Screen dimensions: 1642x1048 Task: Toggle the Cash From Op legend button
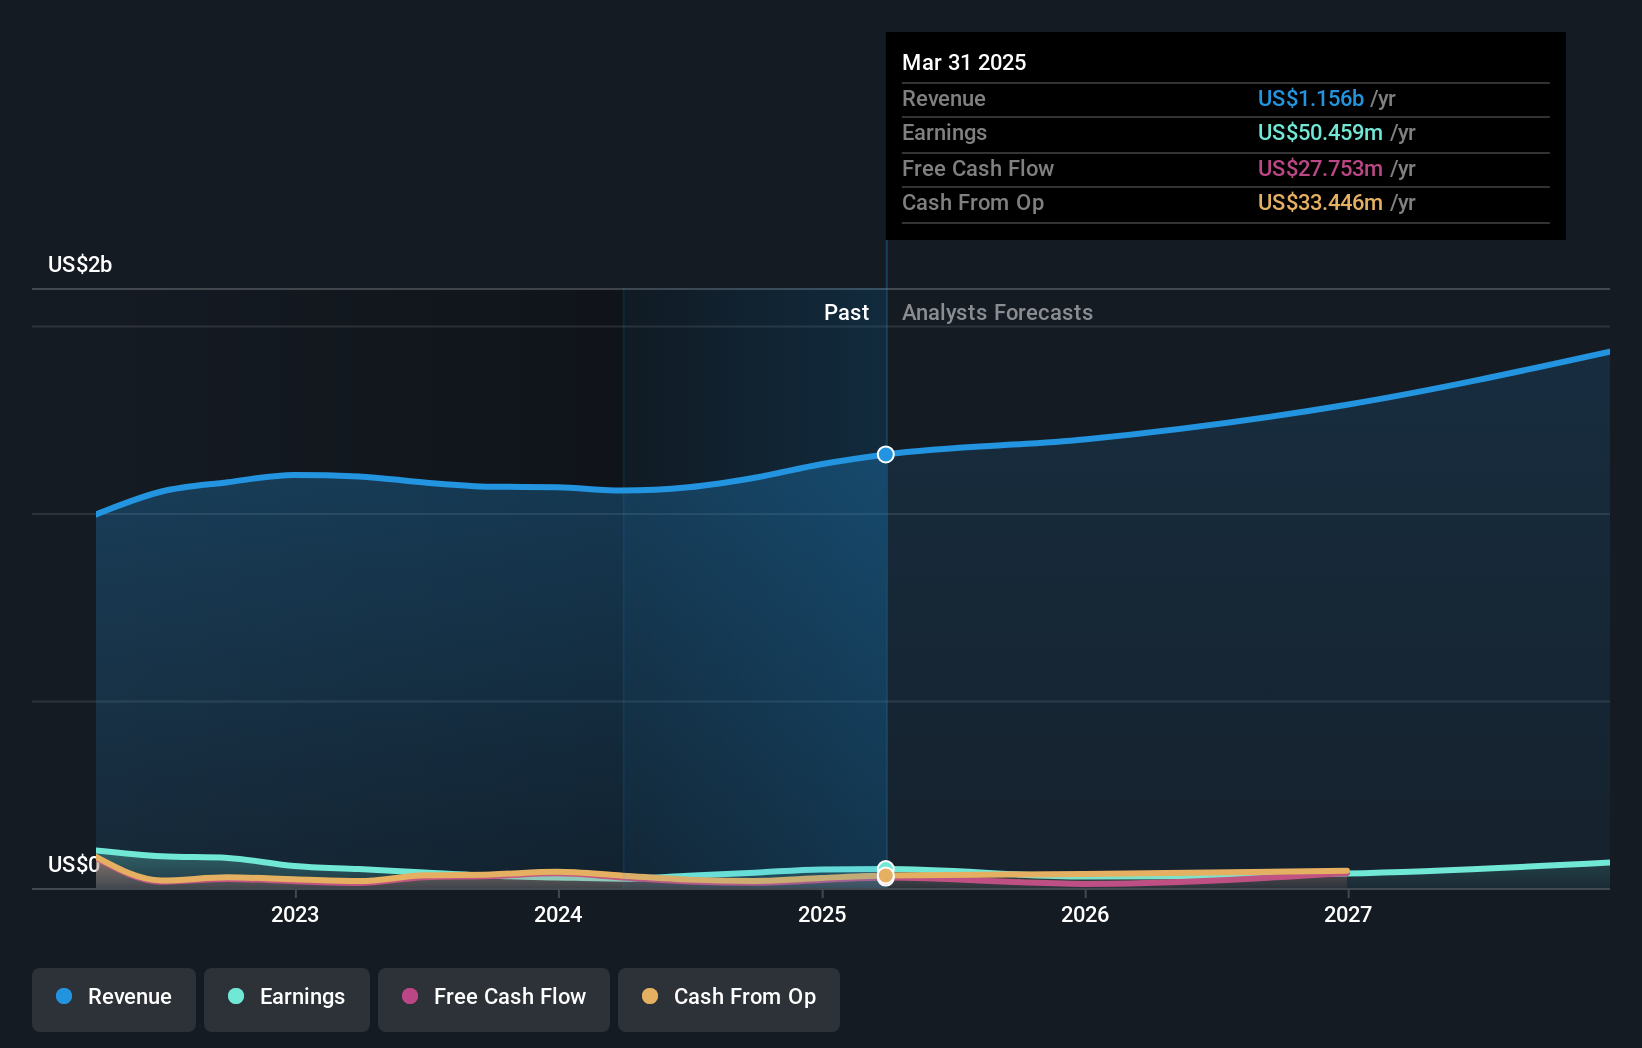coord(729,999)
